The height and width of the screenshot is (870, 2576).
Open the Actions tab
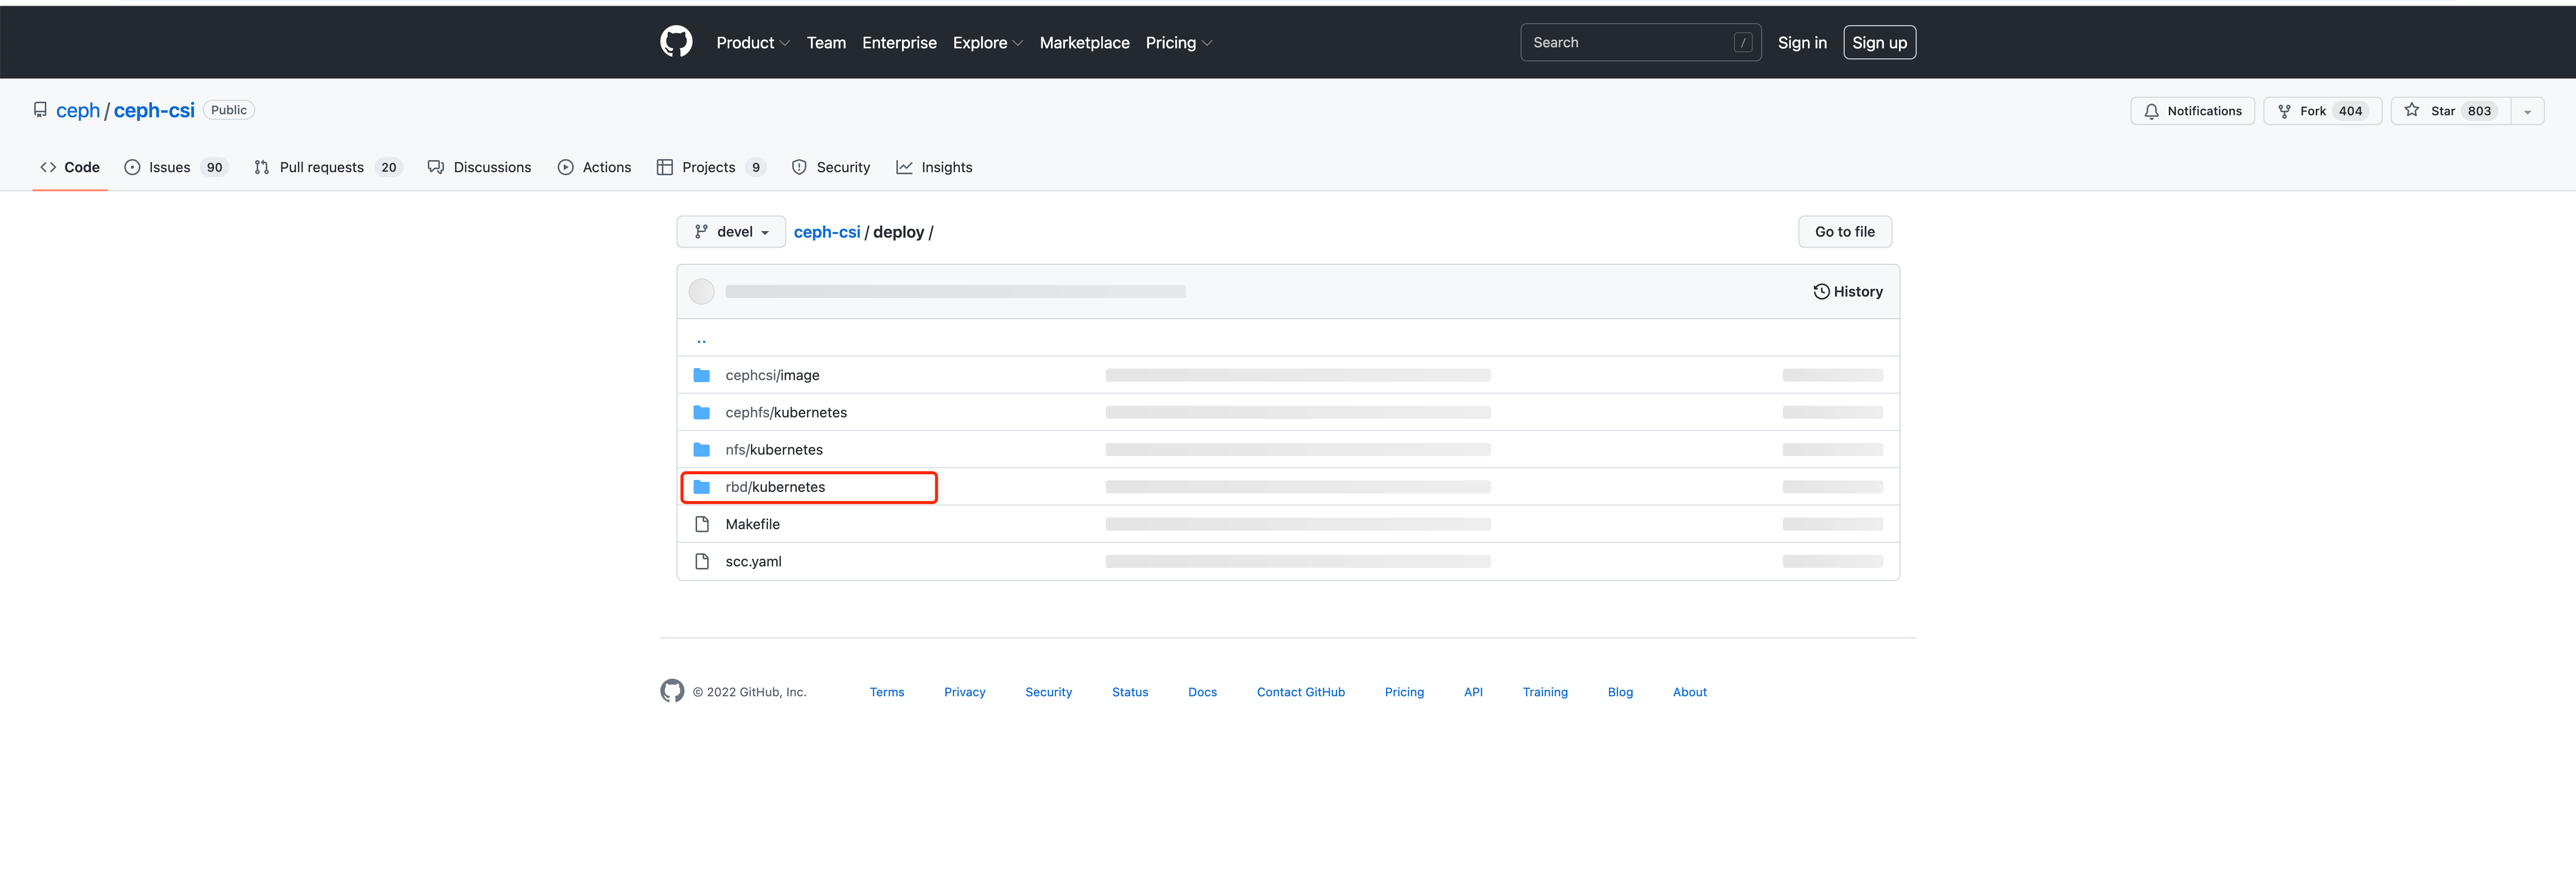(x=595, y=167)
